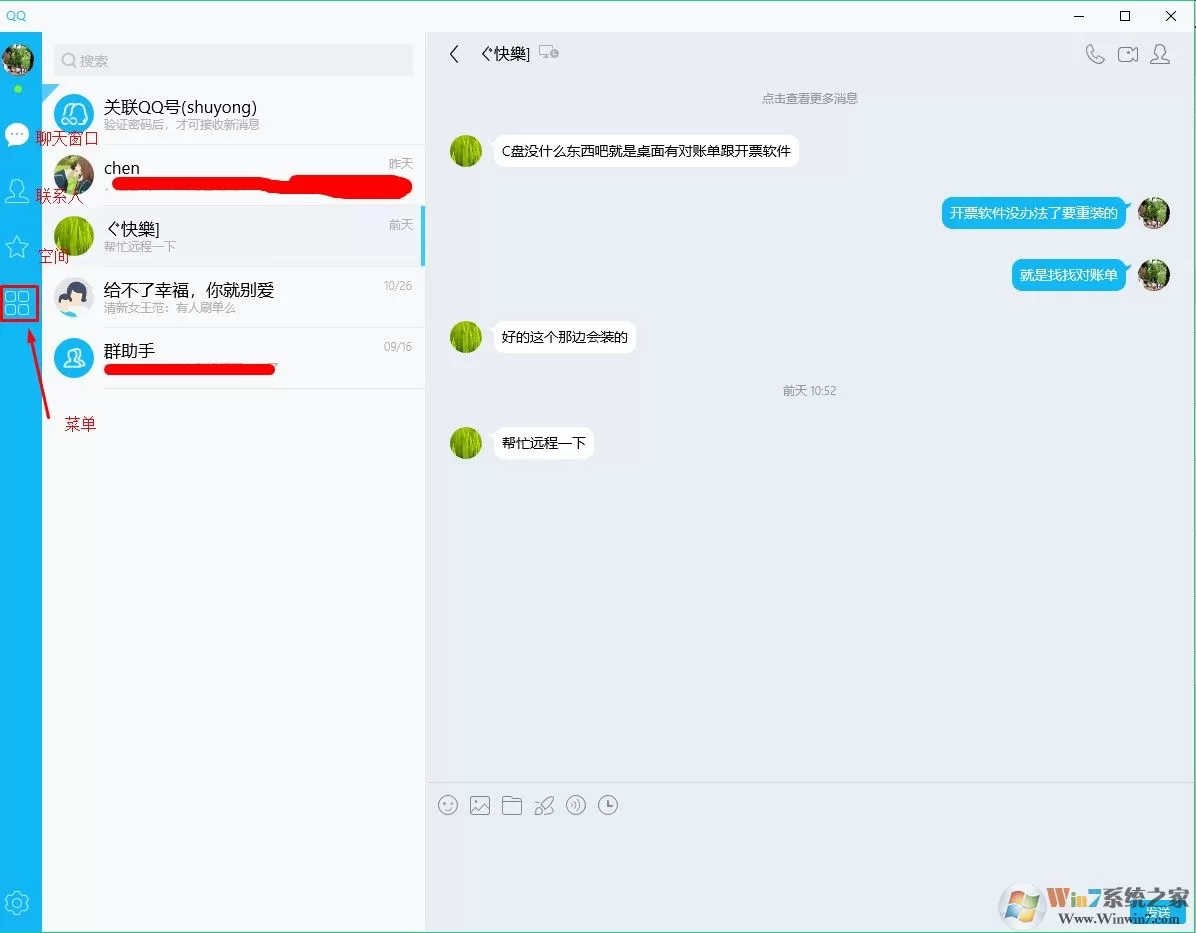Open the Qzone star icon
1196x933 pixels.
click(17, 246)
